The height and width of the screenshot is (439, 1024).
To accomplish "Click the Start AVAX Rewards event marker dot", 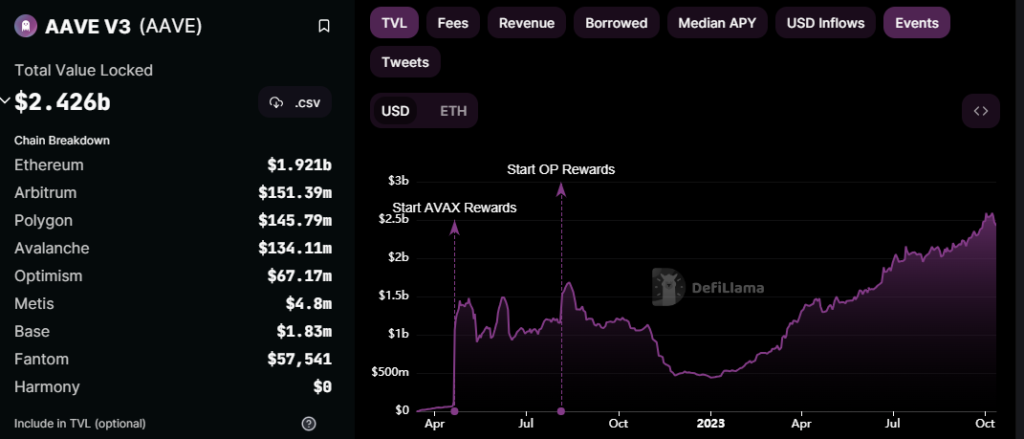I will coord(455,410).
